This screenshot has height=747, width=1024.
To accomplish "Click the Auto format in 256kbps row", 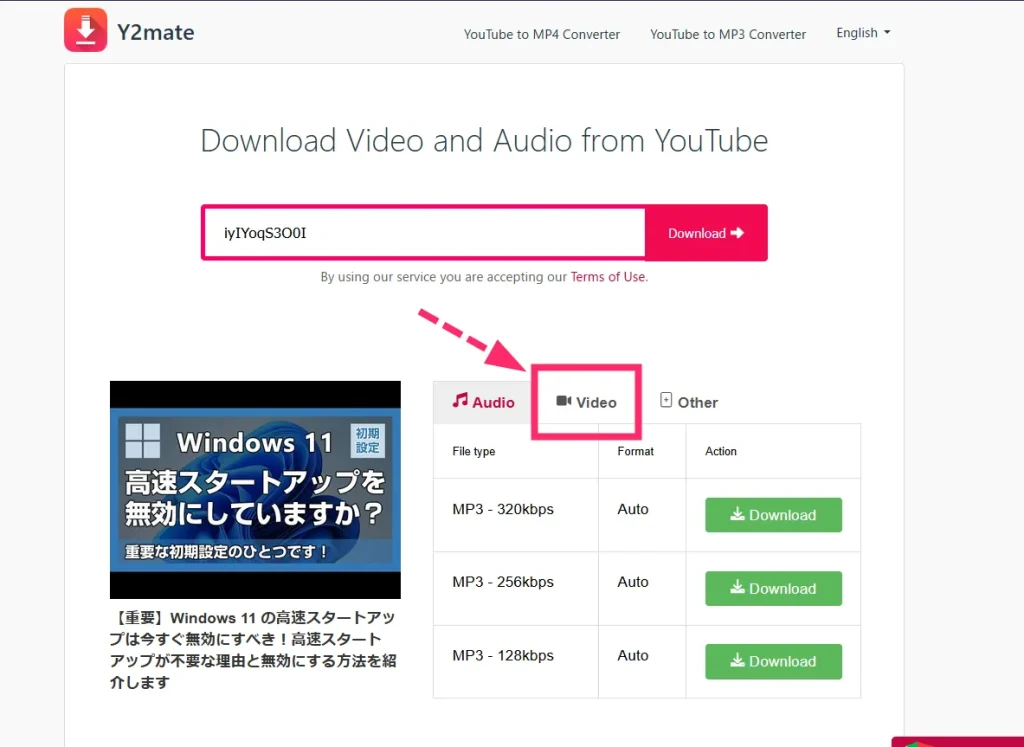I will click(x=633, y=582).
